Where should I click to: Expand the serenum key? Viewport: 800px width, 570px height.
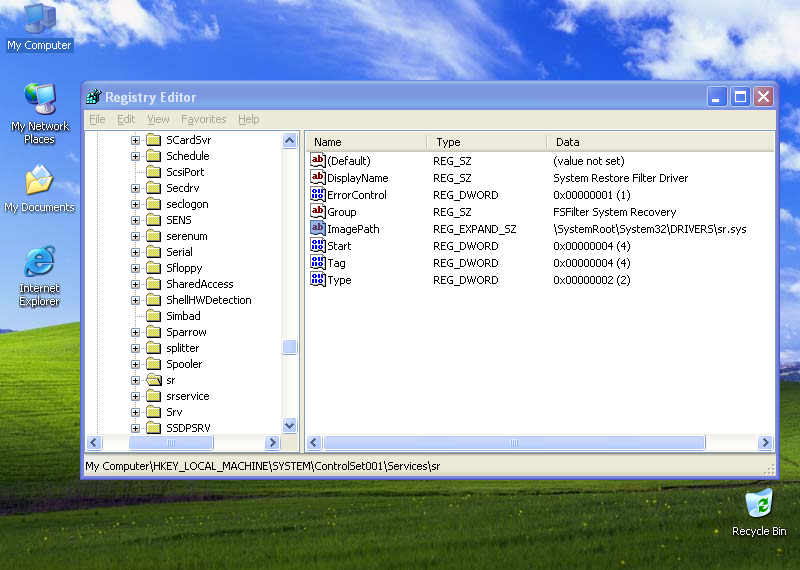point(135,236)
